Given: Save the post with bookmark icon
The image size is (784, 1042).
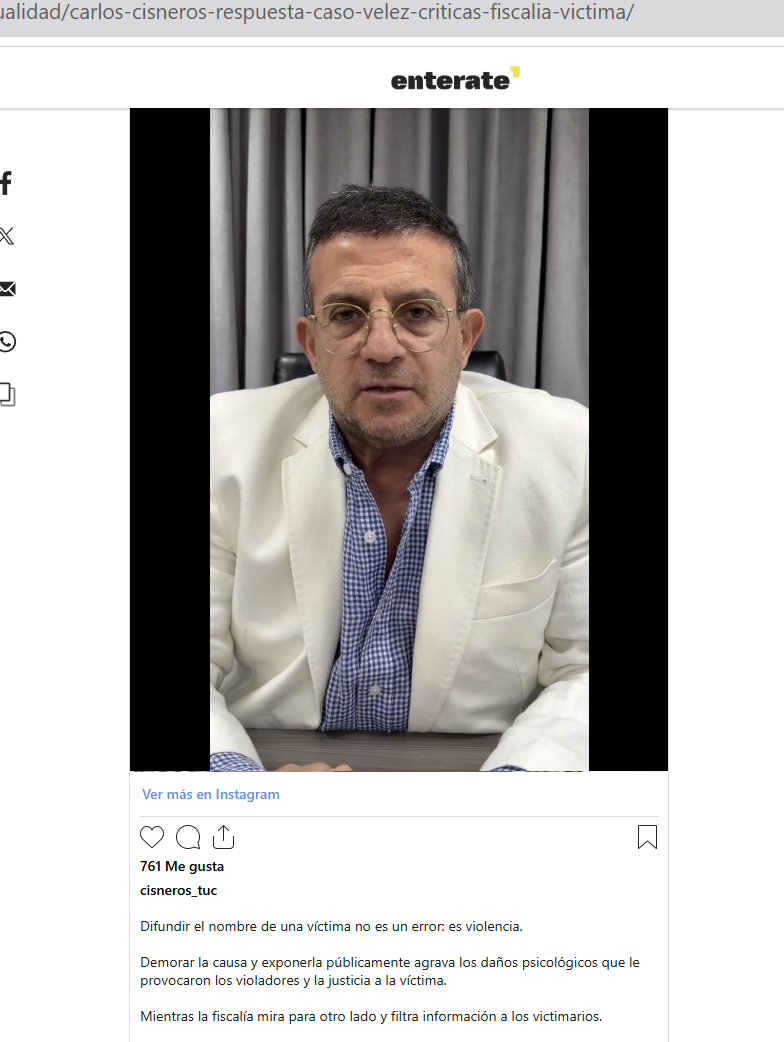Looking at the screenshot, I should [647, 837].
